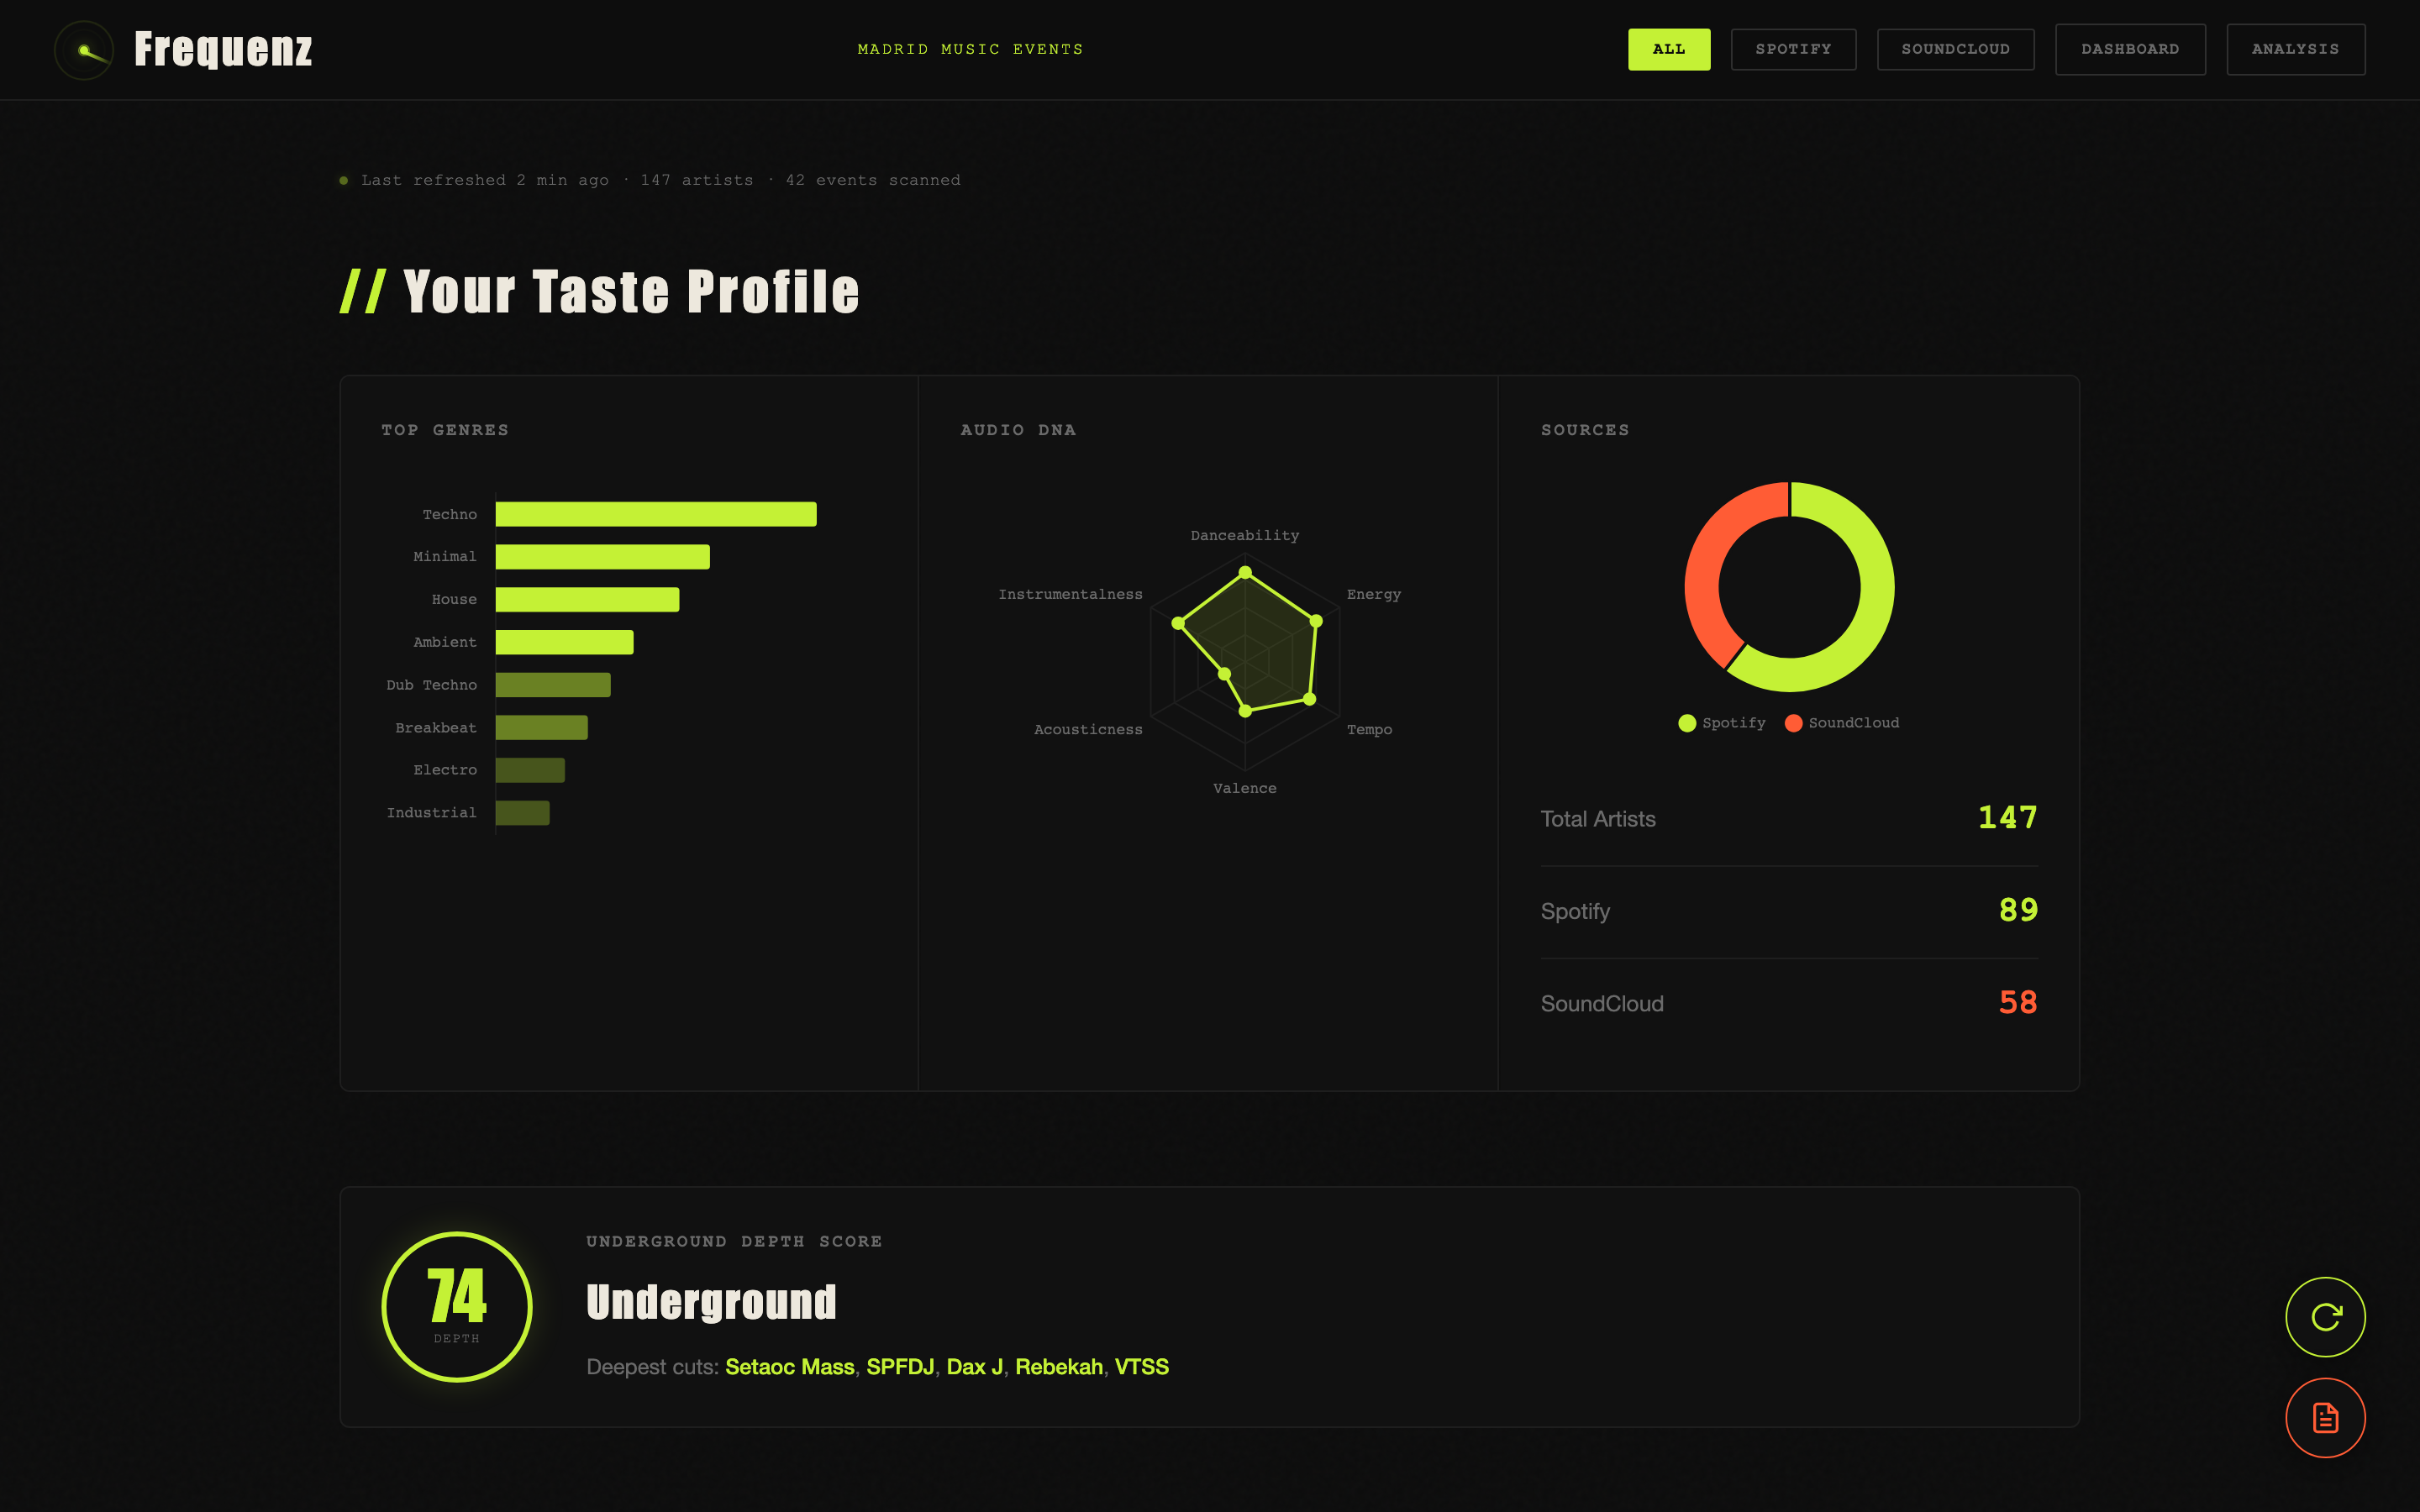Open the Setaoc Mass artist link
Viewport: 2420px width, 1512px height.
tap(789, 1366)
